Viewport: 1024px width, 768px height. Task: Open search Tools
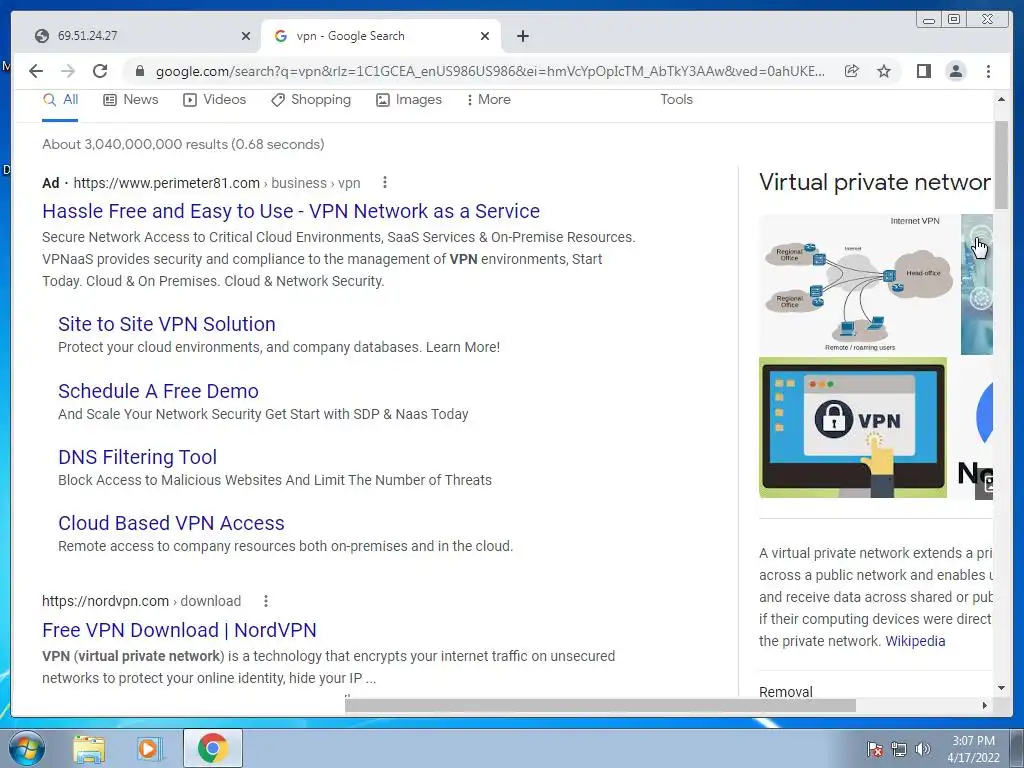(676, 100)
